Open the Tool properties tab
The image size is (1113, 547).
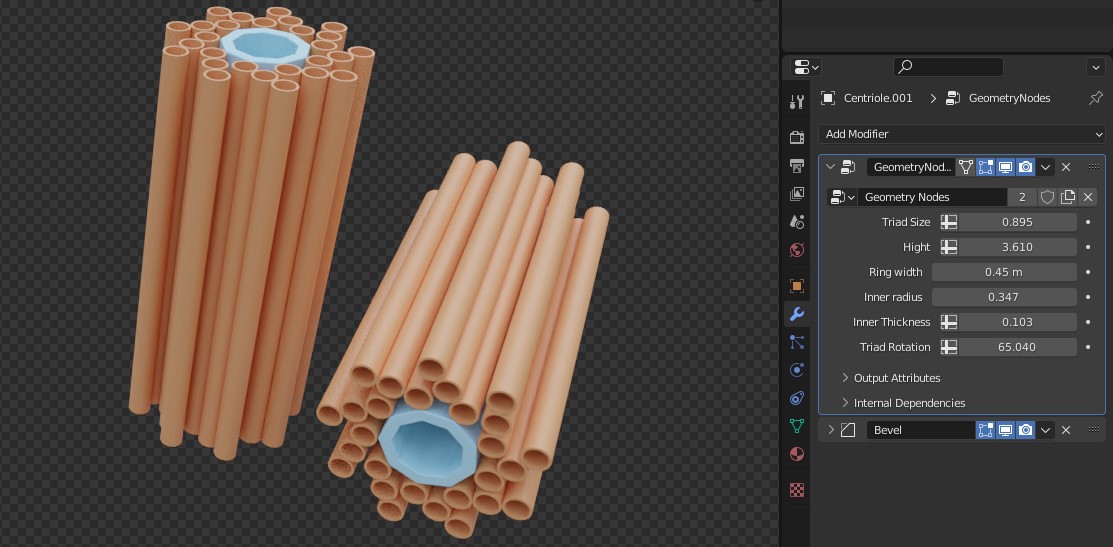[797, 101]
